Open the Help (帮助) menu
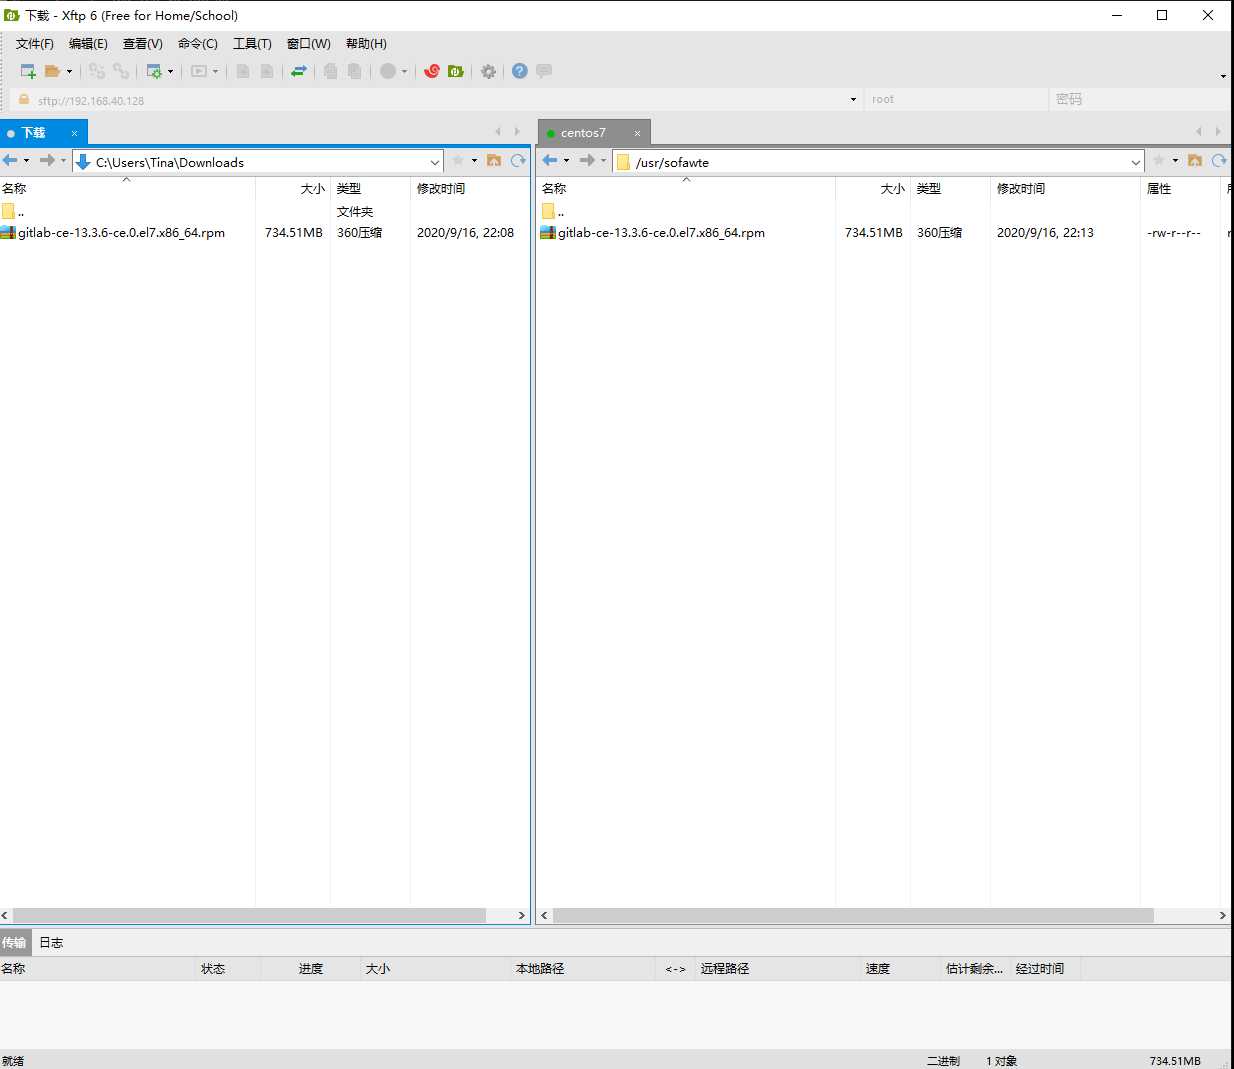Image resolution: width=1234 pixels, height=1069 pixels. 366,44
